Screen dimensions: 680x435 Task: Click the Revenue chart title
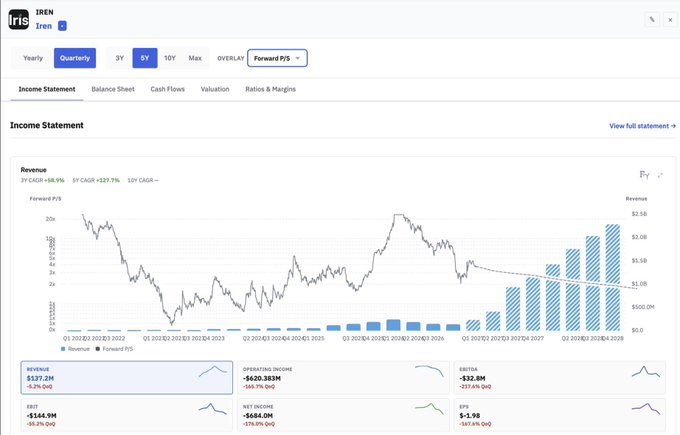point(33,170)
